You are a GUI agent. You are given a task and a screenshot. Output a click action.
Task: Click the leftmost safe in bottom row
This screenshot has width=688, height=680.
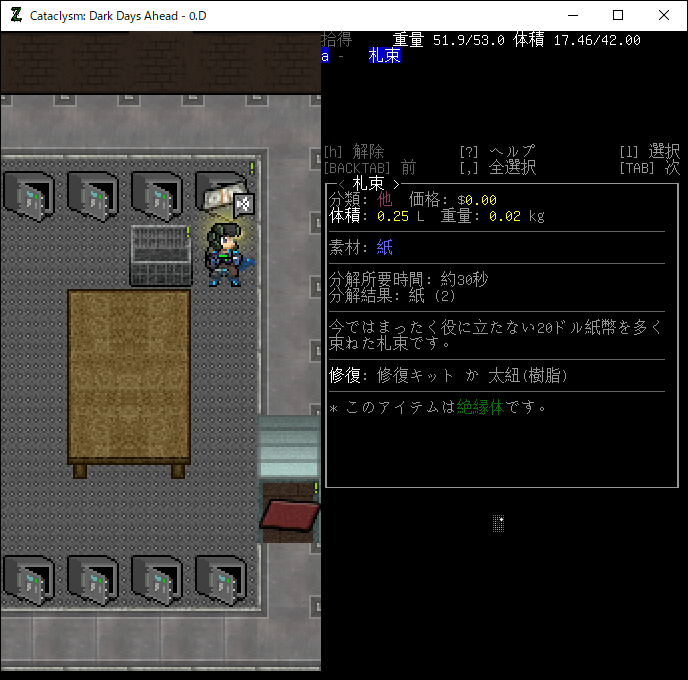(29, 578)
